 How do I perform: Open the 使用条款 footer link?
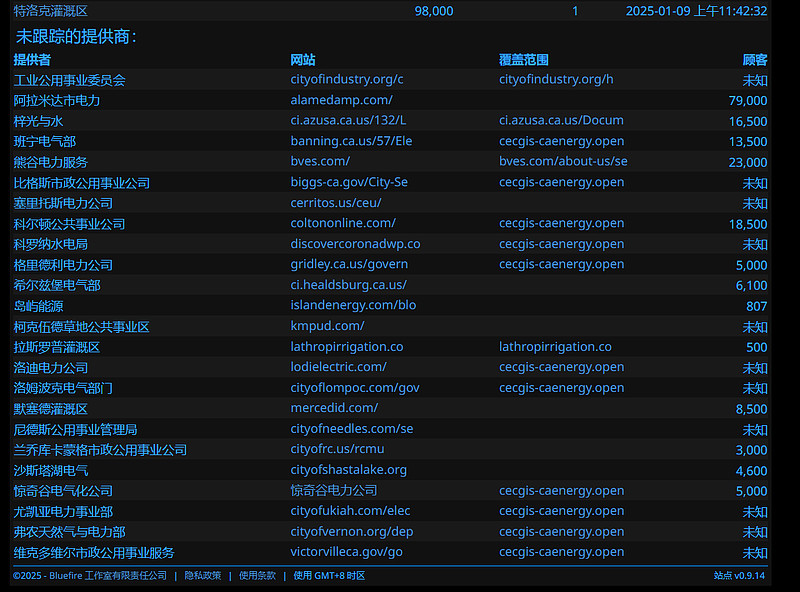click(258, 576)
